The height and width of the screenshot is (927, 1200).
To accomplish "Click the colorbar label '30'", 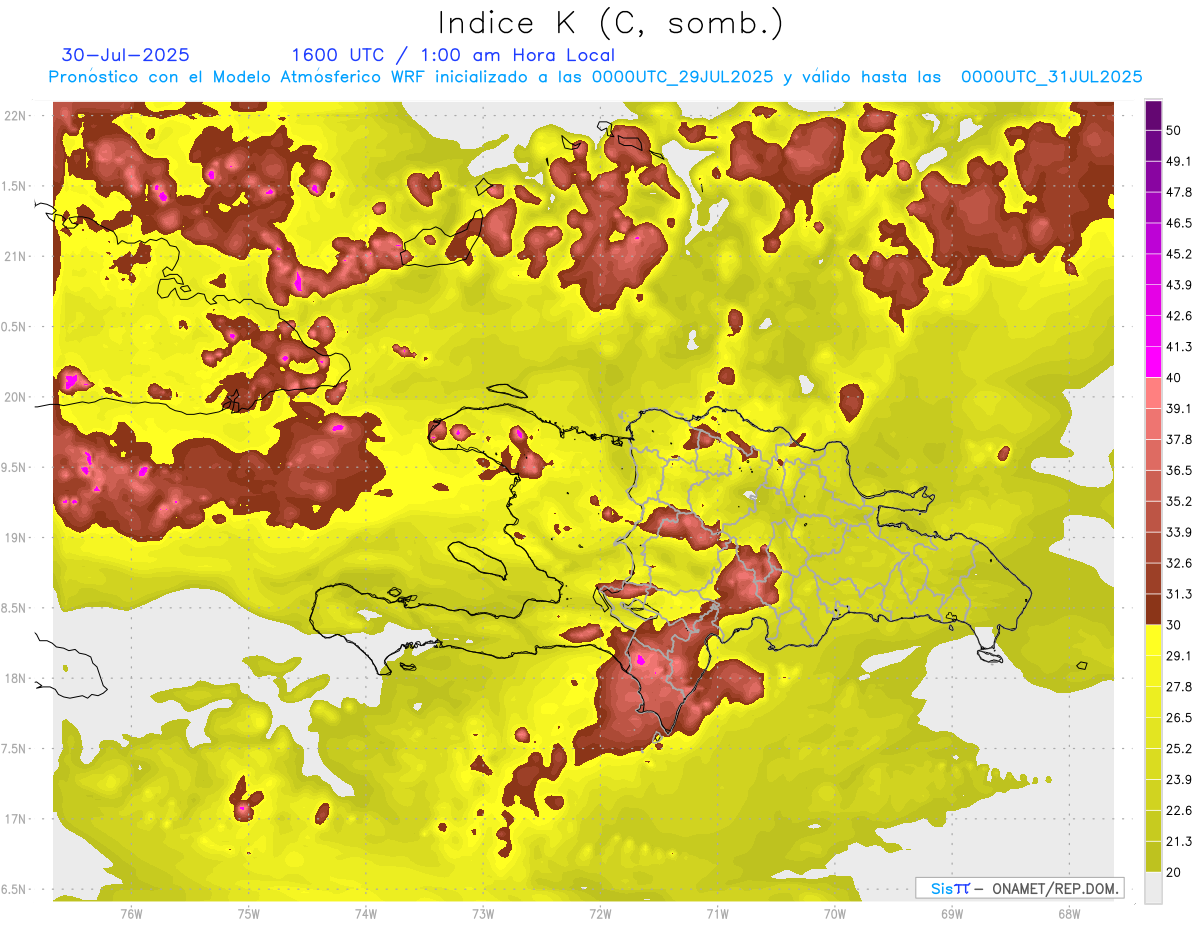I will [x=1174, y=625].
